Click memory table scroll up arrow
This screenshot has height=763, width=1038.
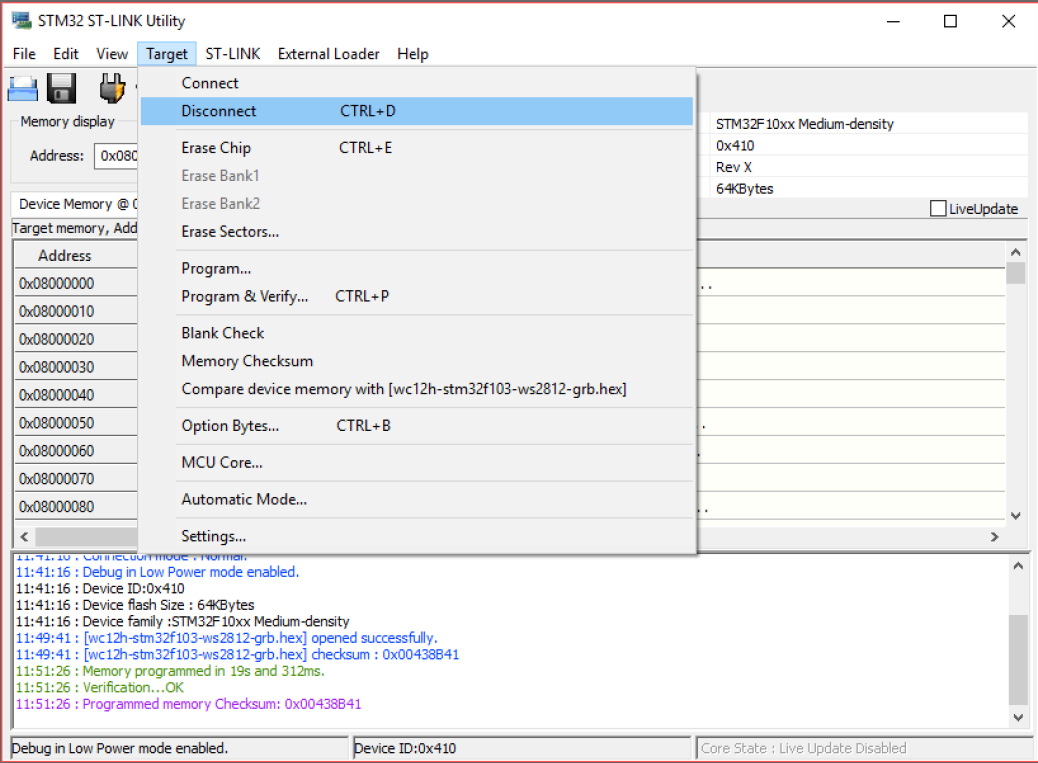tap(1015, 252)
